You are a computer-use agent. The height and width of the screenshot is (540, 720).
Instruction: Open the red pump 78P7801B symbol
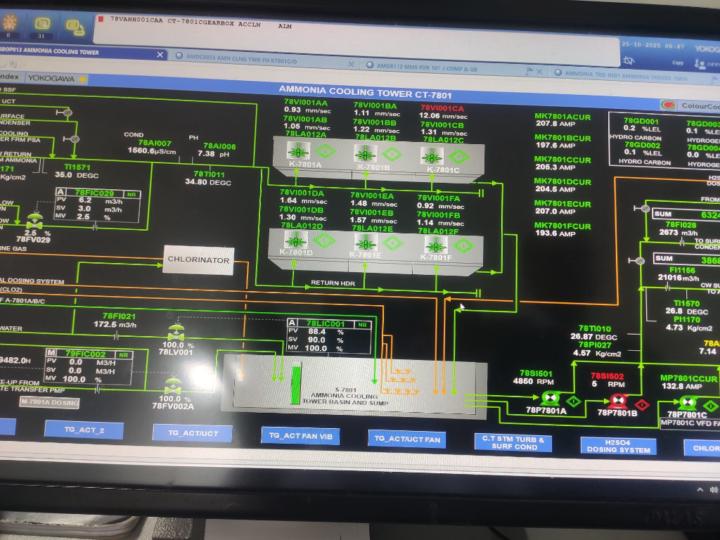[x=618, y=401]
